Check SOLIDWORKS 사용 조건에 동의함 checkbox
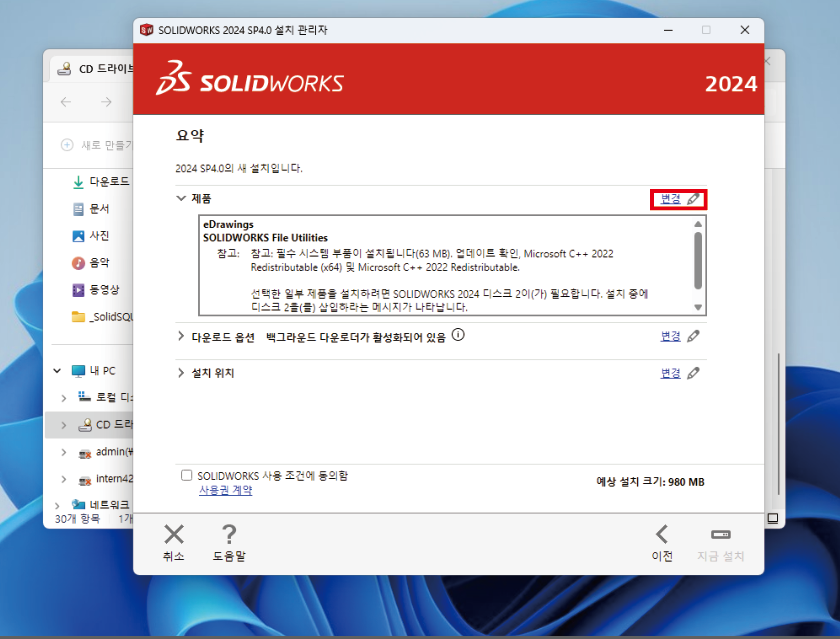This screenshot has height=639, width=840. tap(186, 475)
